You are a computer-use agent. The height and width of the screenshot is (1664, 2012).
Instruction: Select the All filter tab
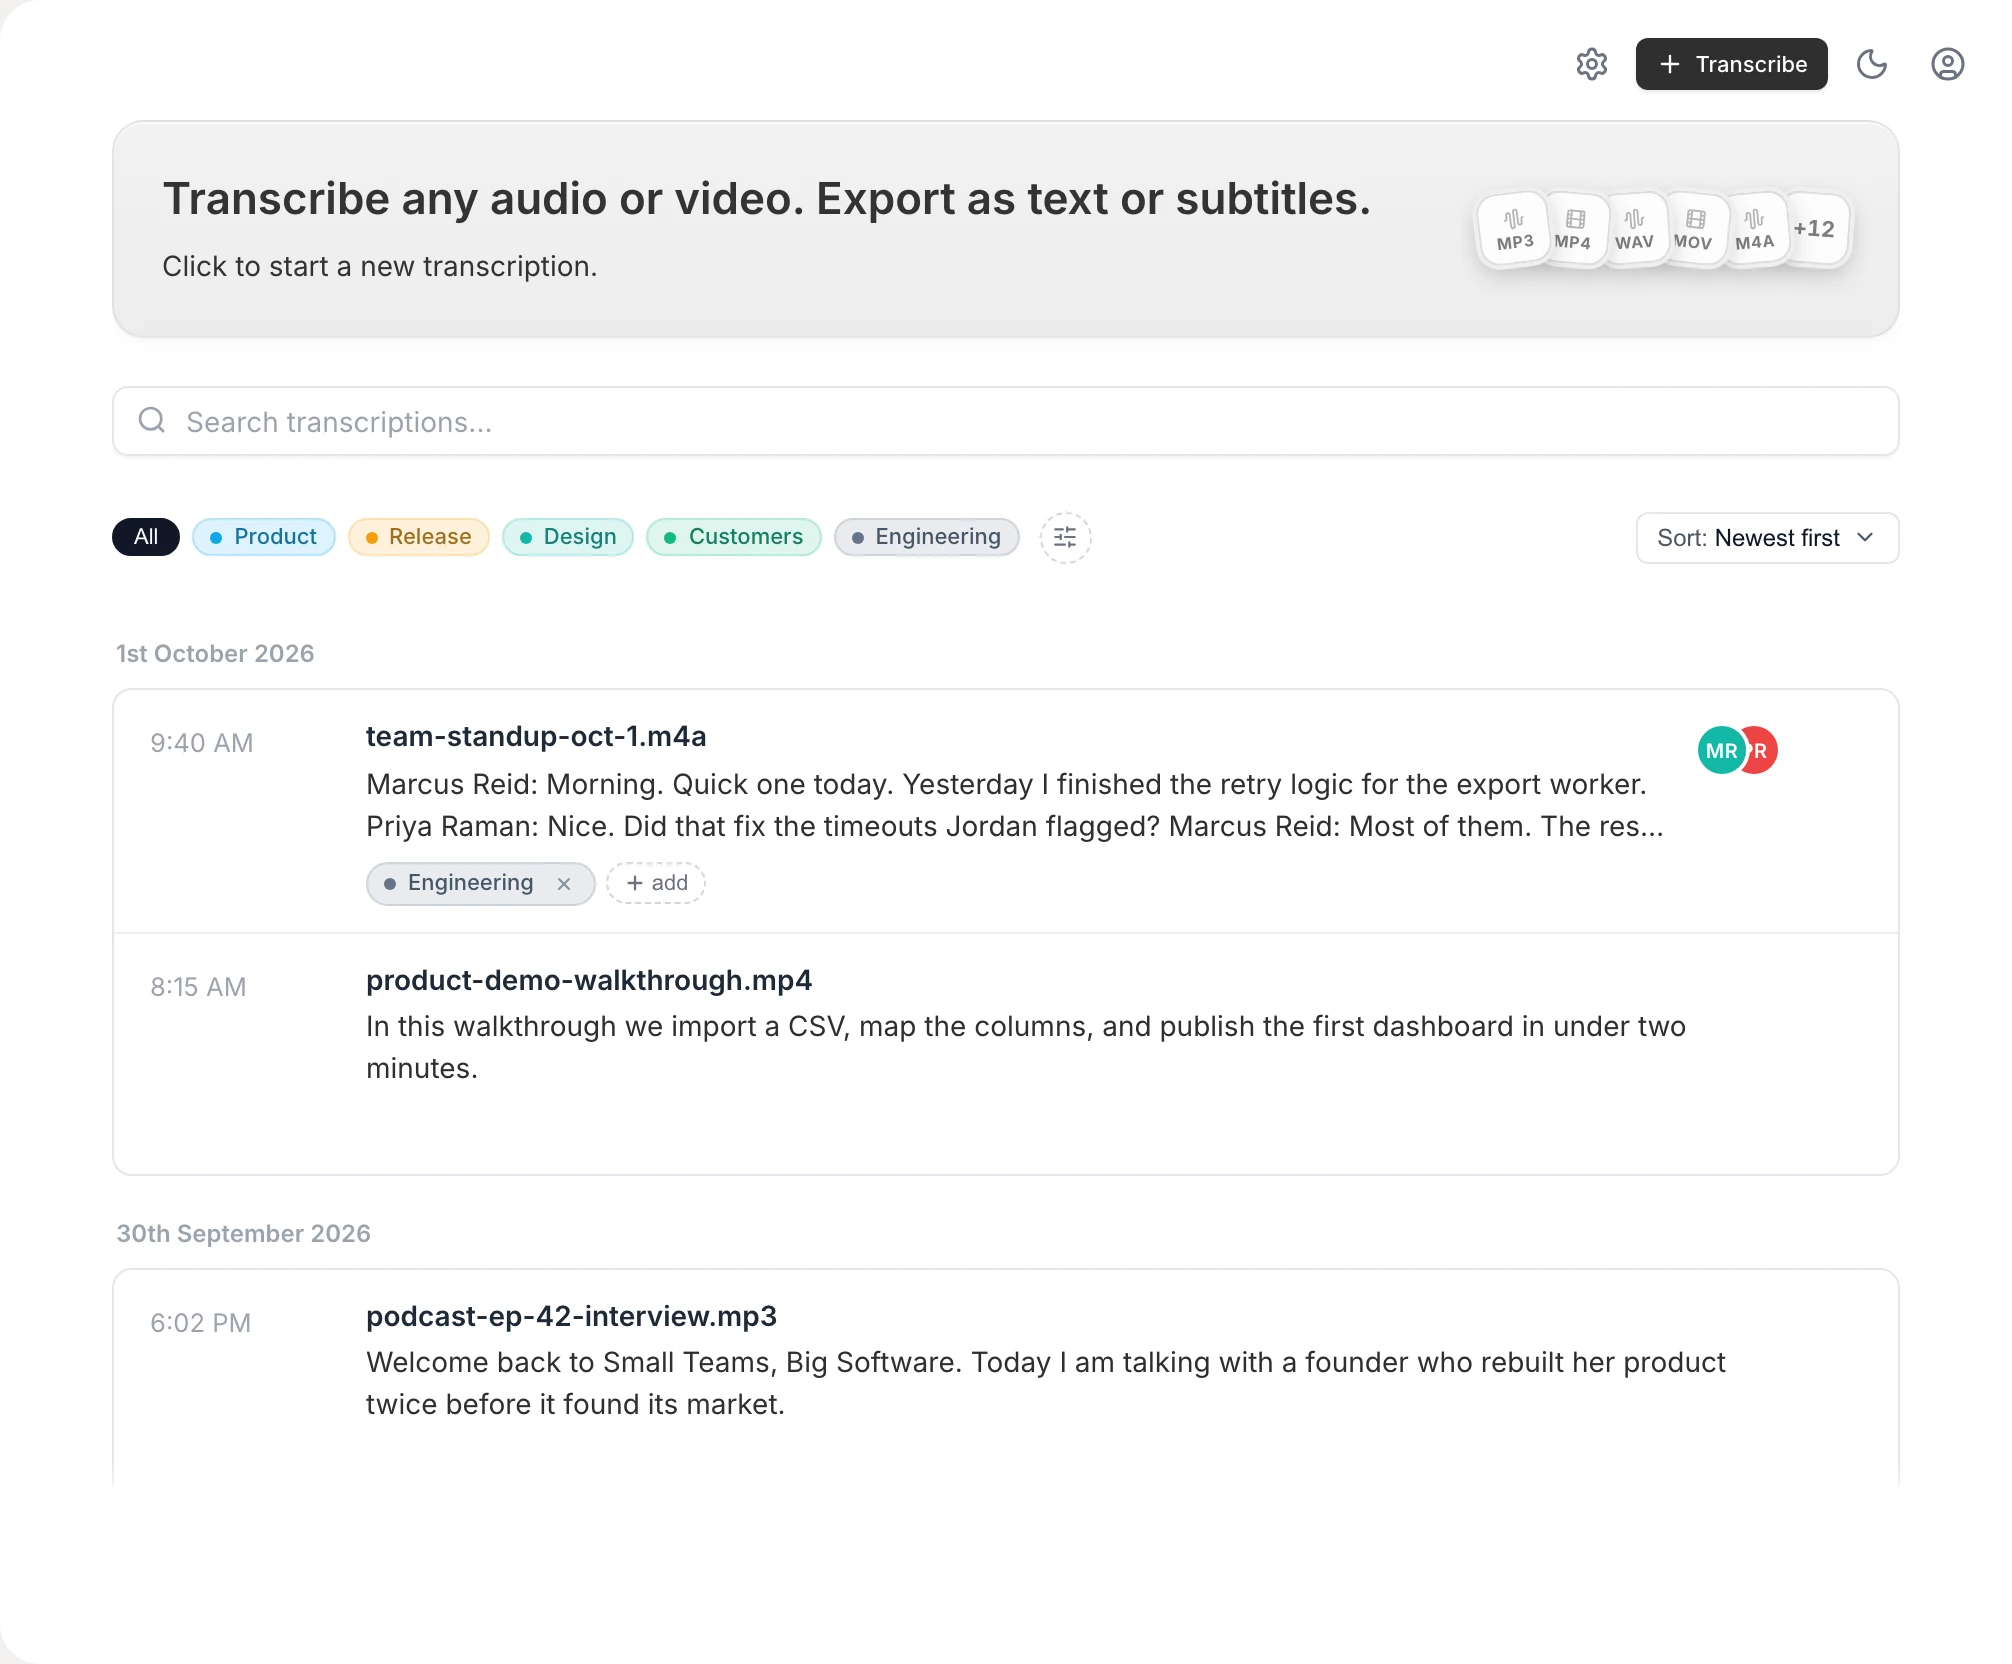[146, 537]
